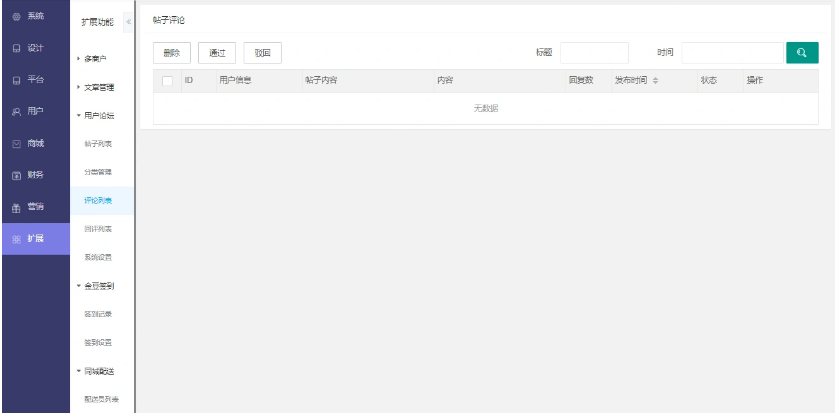This screenshot has height=413, width=836.
Task: Focus the 时间 (Time) input field
Action: 732,53
